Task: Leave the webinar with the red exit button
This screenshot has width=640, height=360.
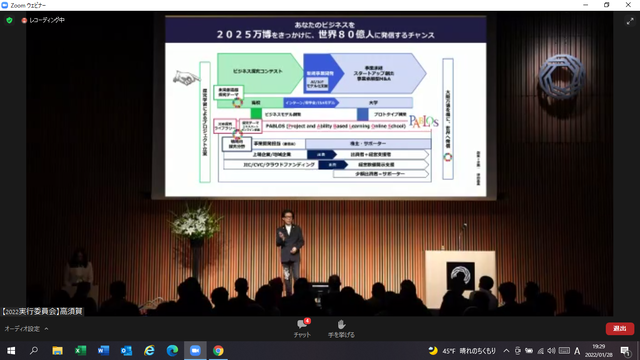Action: pyautogui.click(x=620, y=329)
